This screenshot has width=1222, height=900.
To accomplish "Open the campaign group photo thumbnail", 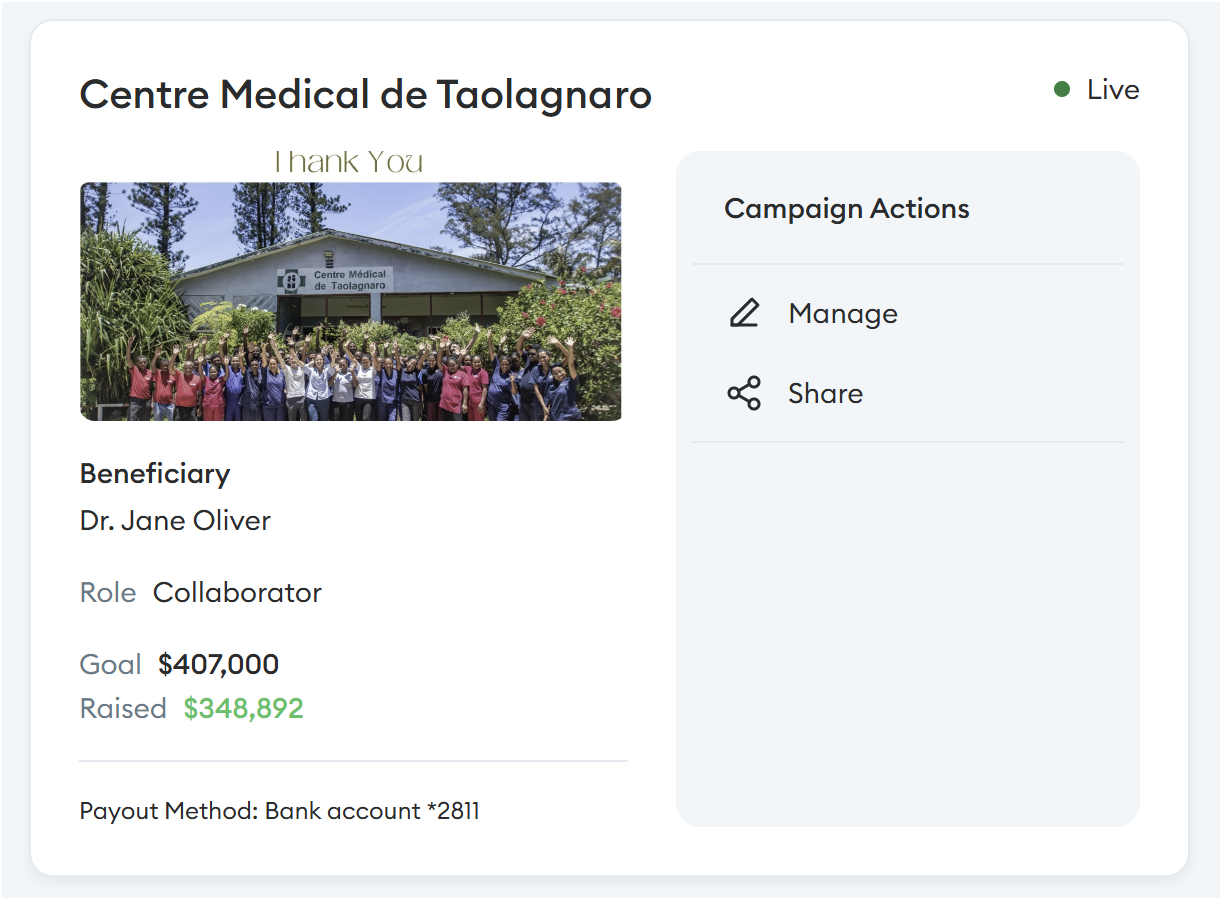I will click(351, 301).
